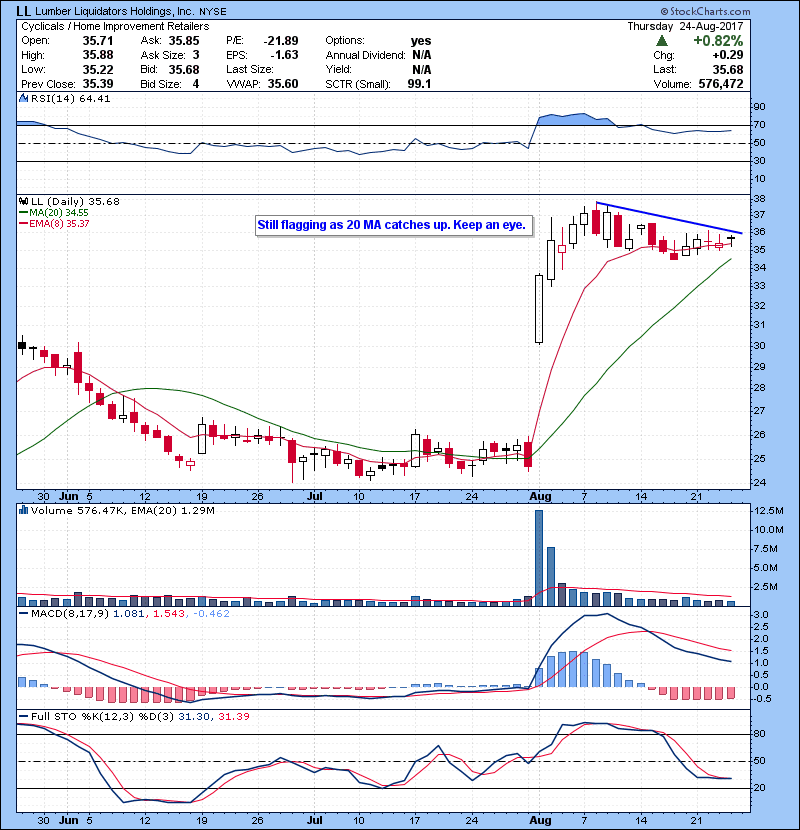Click the tall white gap-up candle on August 1
The height and width of the screenshot is (830, 800).
[539, 309]
